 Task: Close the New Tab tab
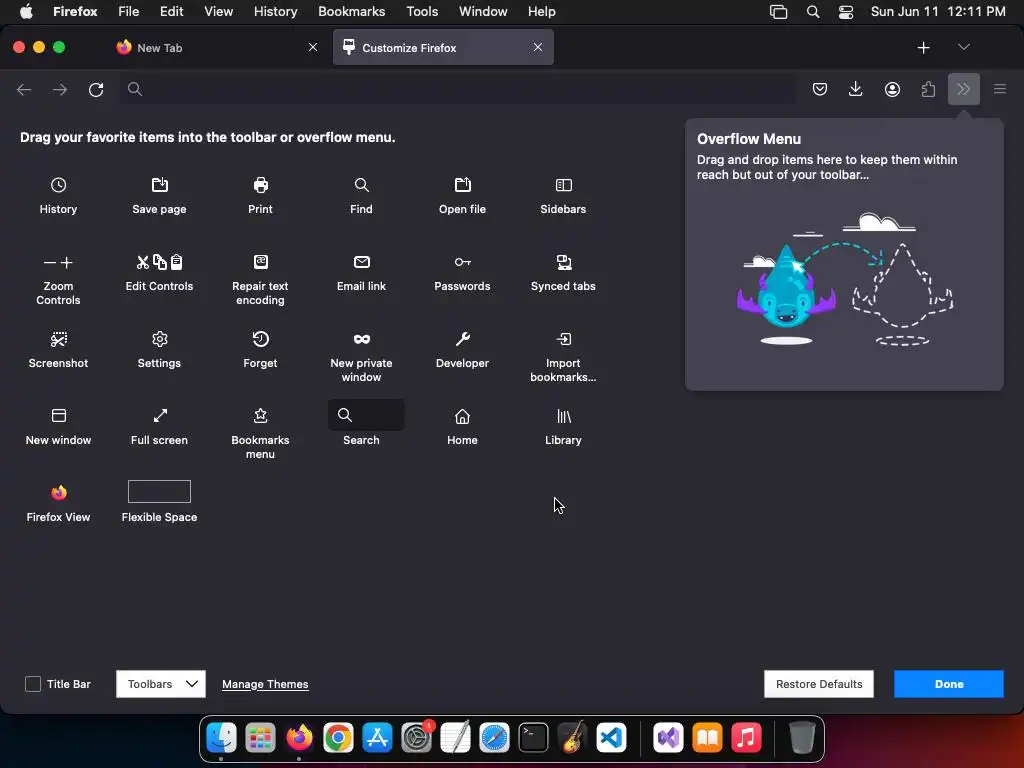point(313,47)
